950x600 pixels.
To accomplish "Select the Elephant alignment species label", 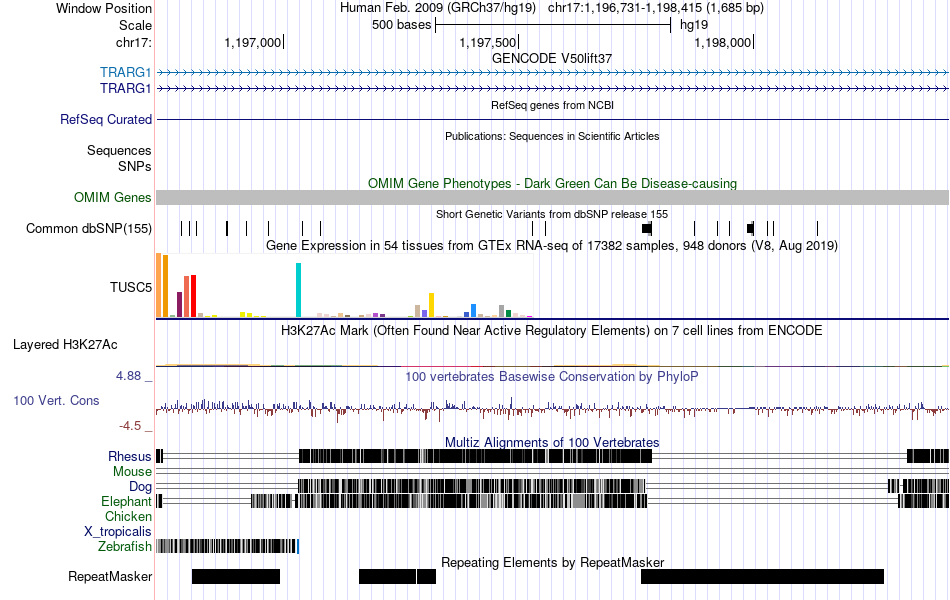I will pos(126,502).
